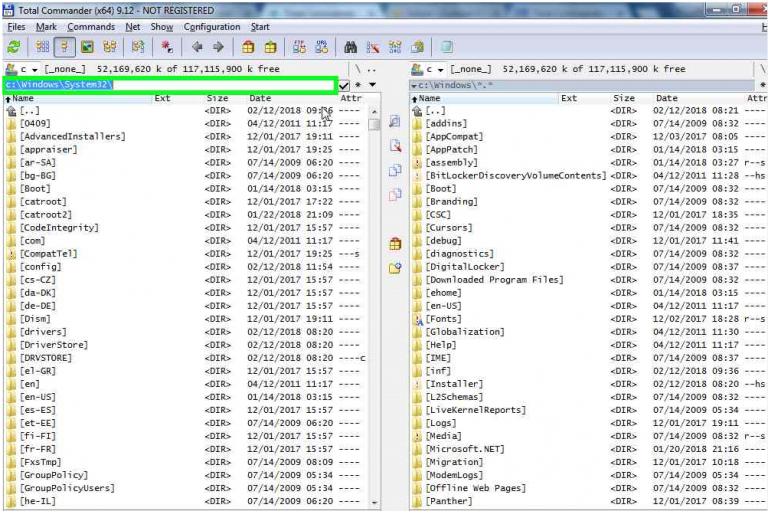The width and height of the screenshot is (768, 511).
Task: Click left panel root directory backslash button
Action: (357, 69)
